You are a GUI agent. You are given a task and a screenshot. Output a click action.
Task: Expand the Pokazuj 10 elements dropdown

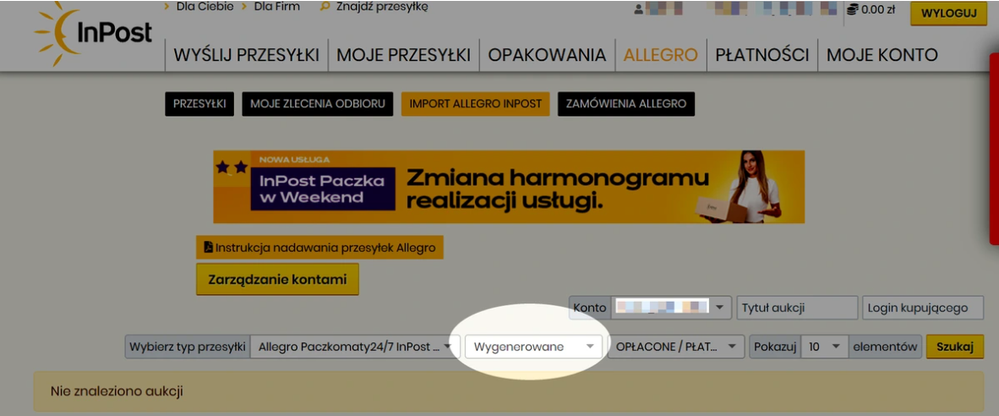[824, 347]
